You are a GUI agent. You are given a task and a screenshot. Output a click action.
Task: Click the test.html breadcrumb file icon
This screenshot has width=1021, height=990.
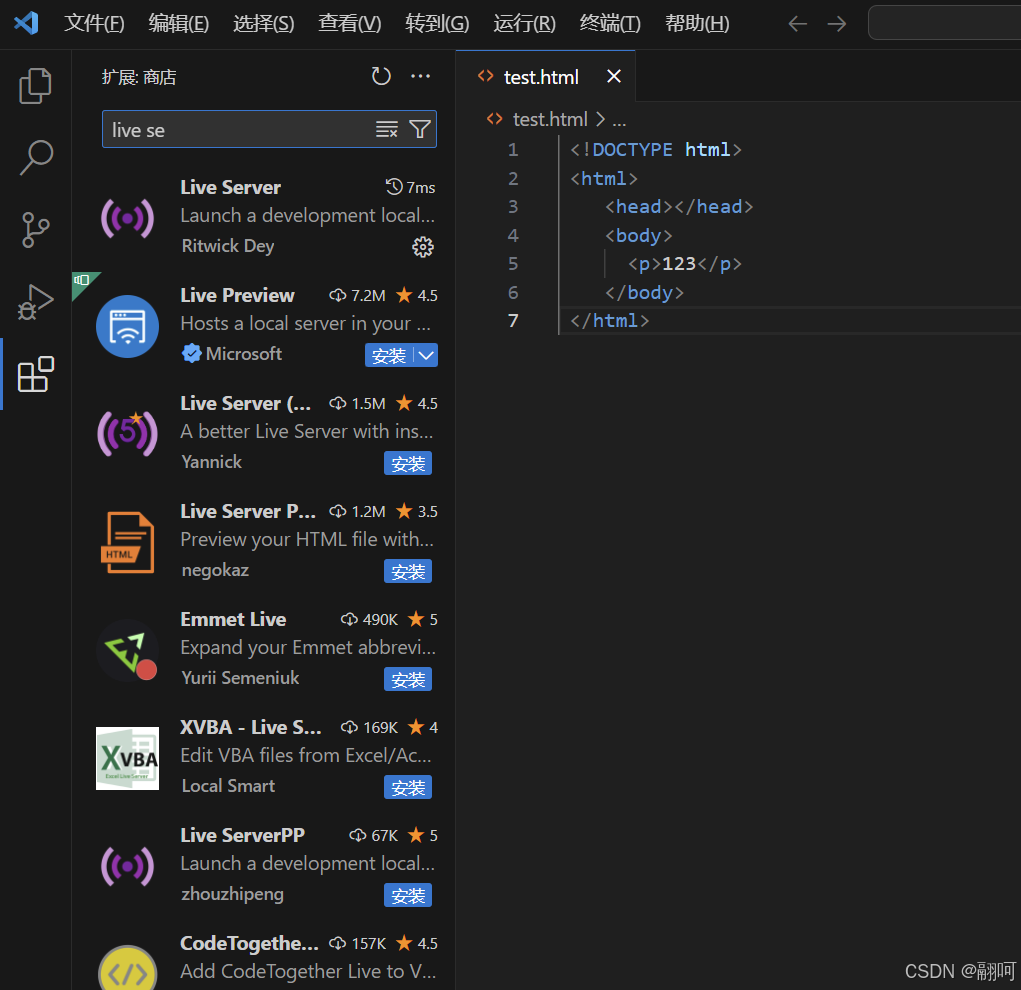pyautogui.click(x=495, y=119)
